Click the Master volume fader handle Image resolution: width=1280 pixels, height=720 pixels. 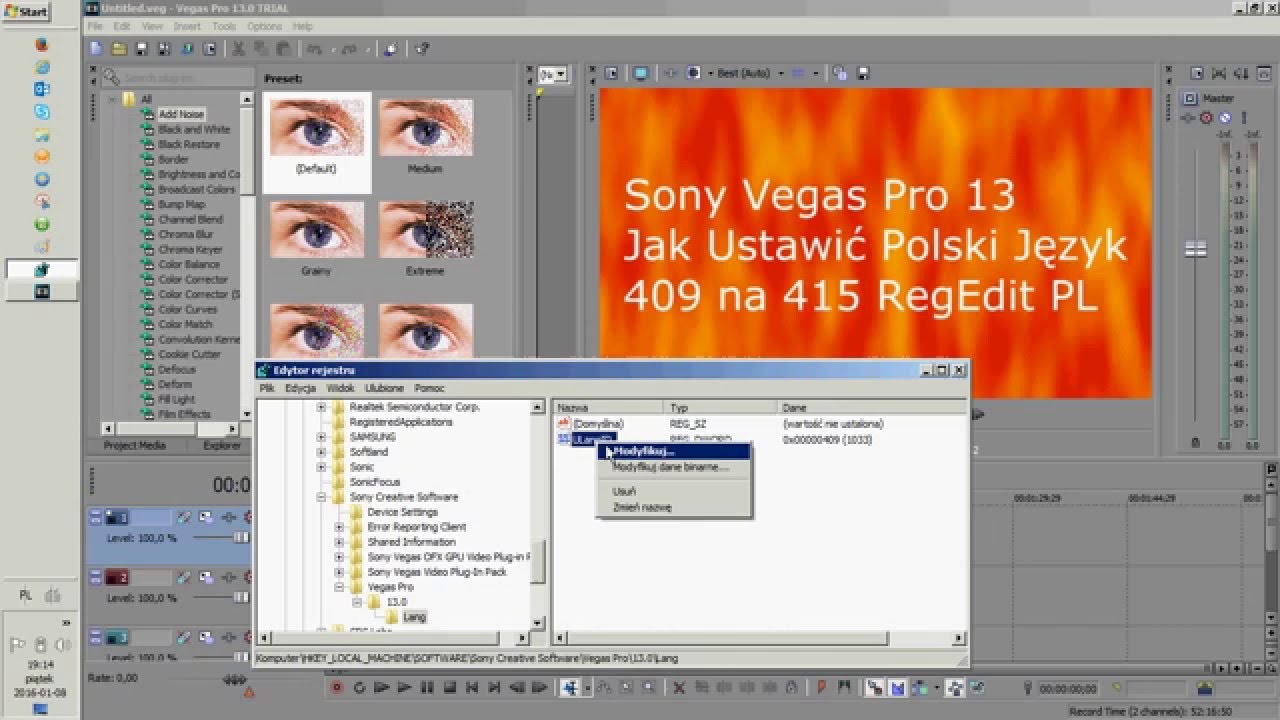pos(1195,248)
